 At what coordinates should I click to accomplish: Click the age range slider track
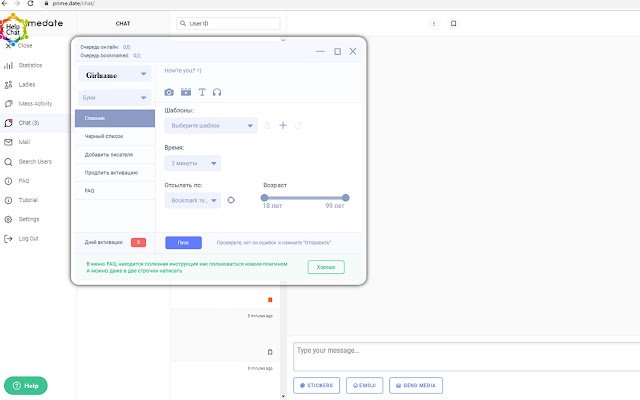coord(305,198)
